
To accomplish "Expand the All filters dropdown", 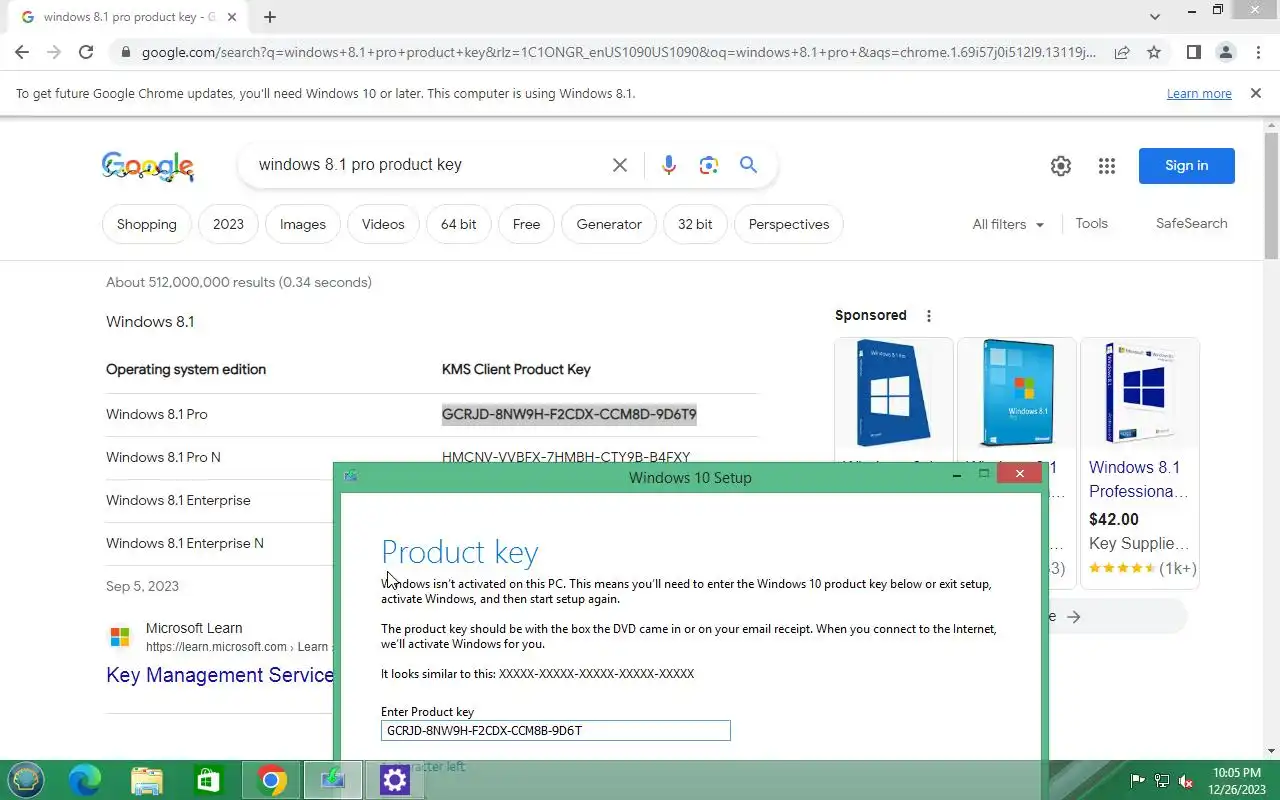I will pos(1008,224).
